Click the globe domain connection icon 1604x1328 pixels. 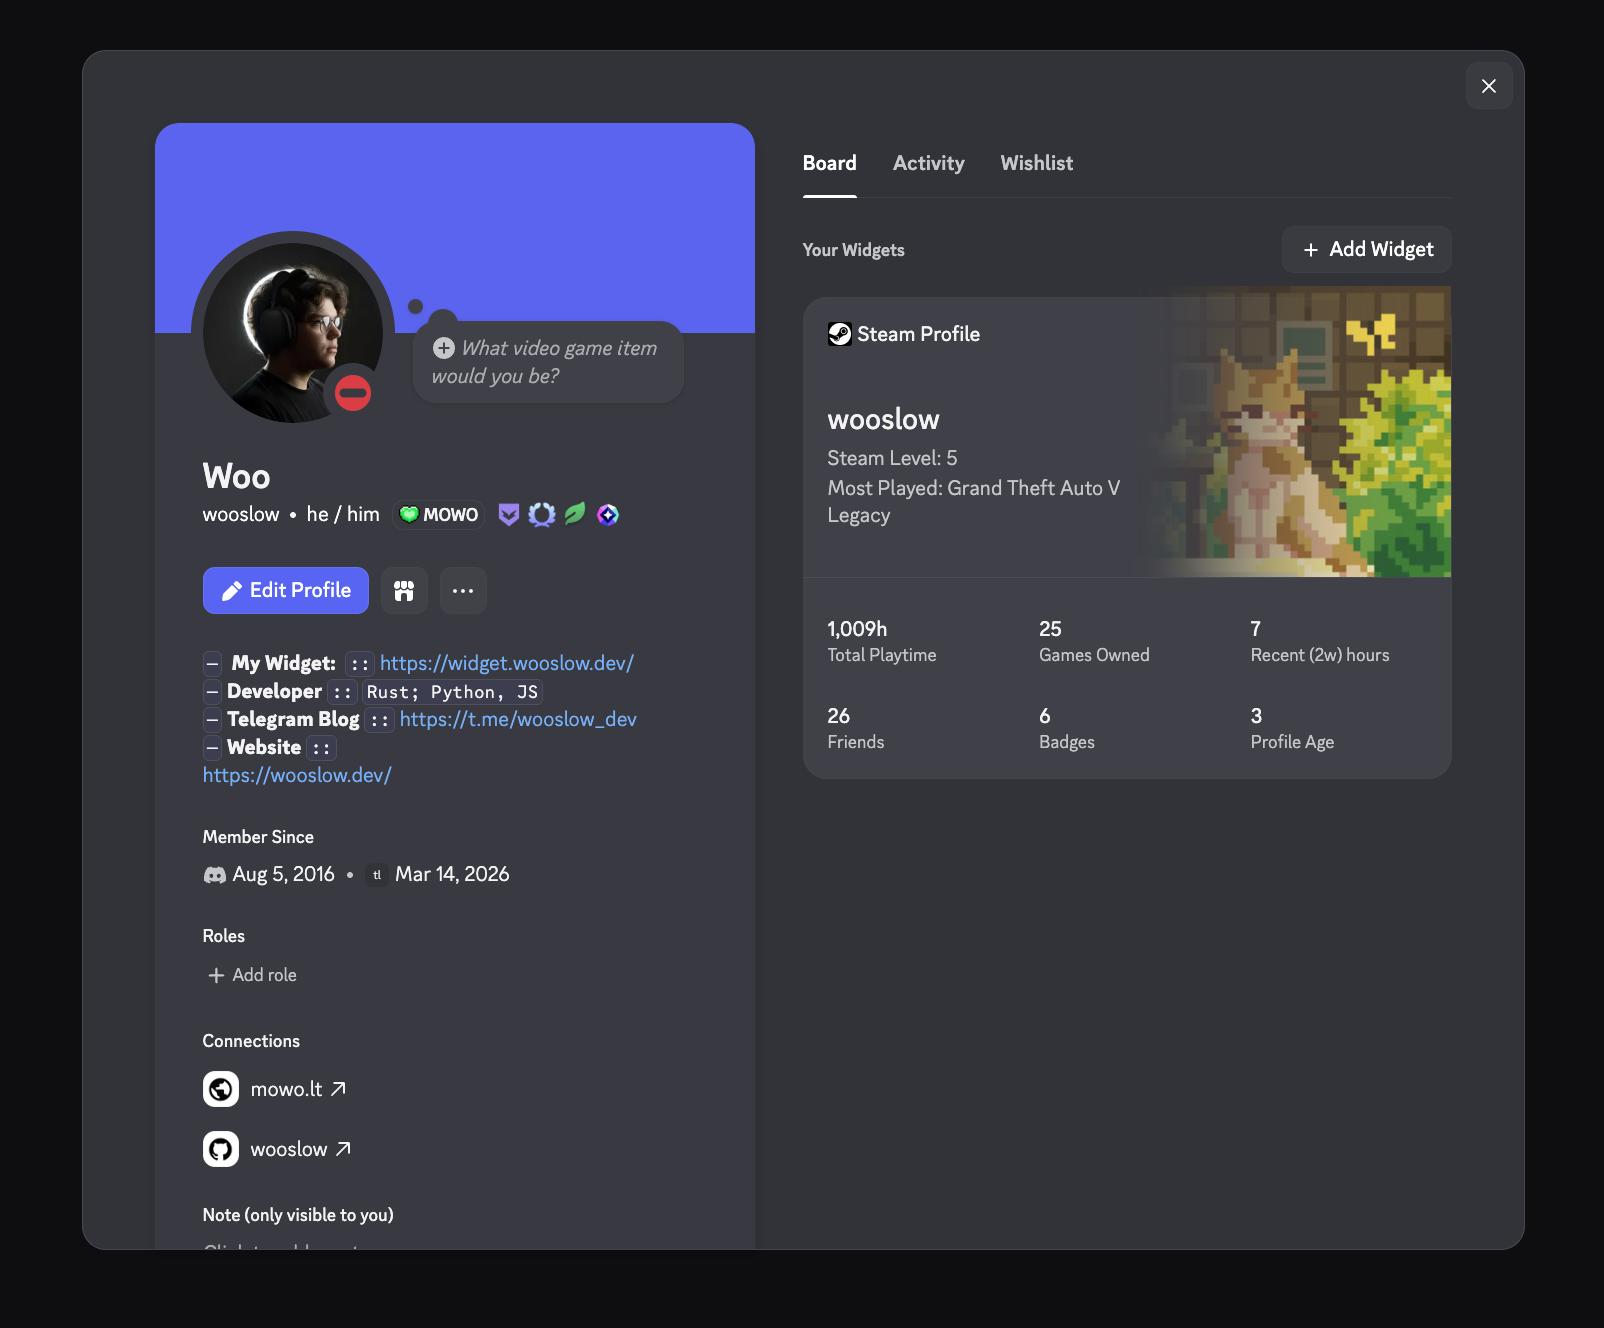tap(221, 1089)
